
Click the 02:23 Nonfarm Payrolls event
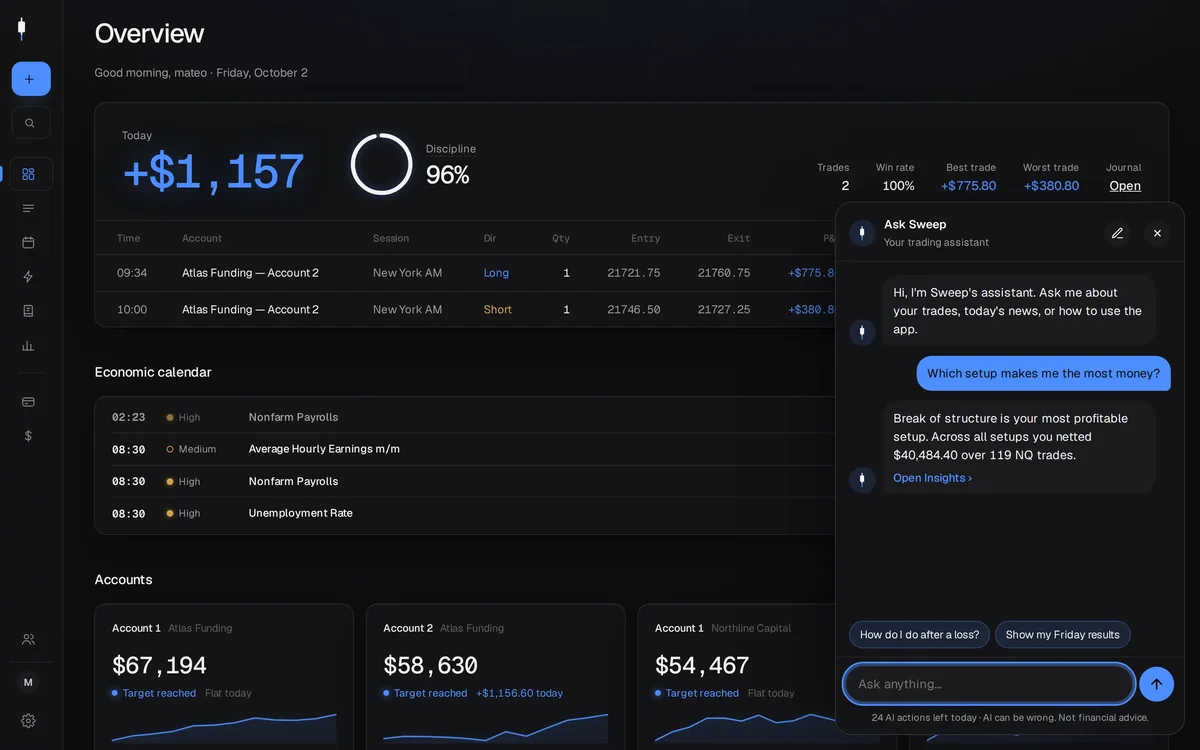[x=465, y=417]
